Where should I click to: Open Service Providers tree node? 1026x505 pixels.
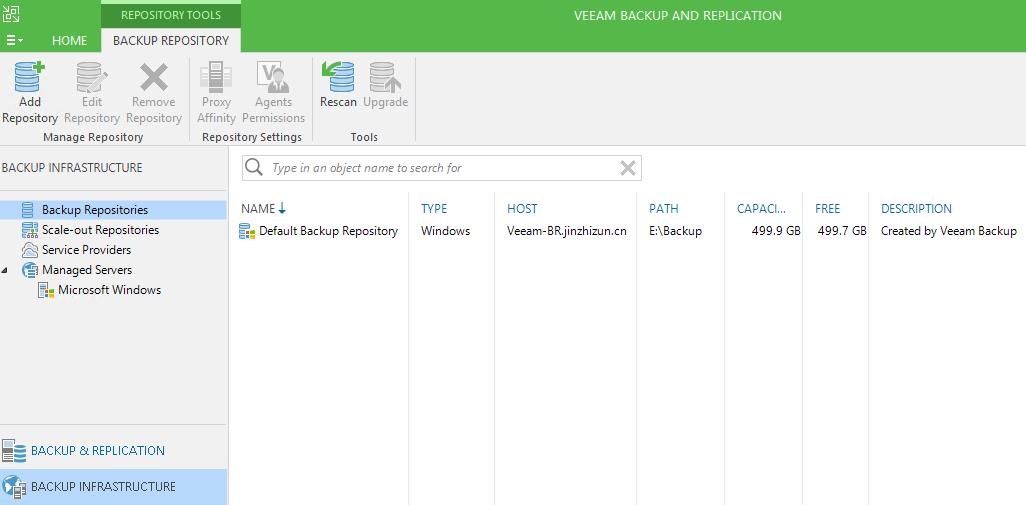86,250
